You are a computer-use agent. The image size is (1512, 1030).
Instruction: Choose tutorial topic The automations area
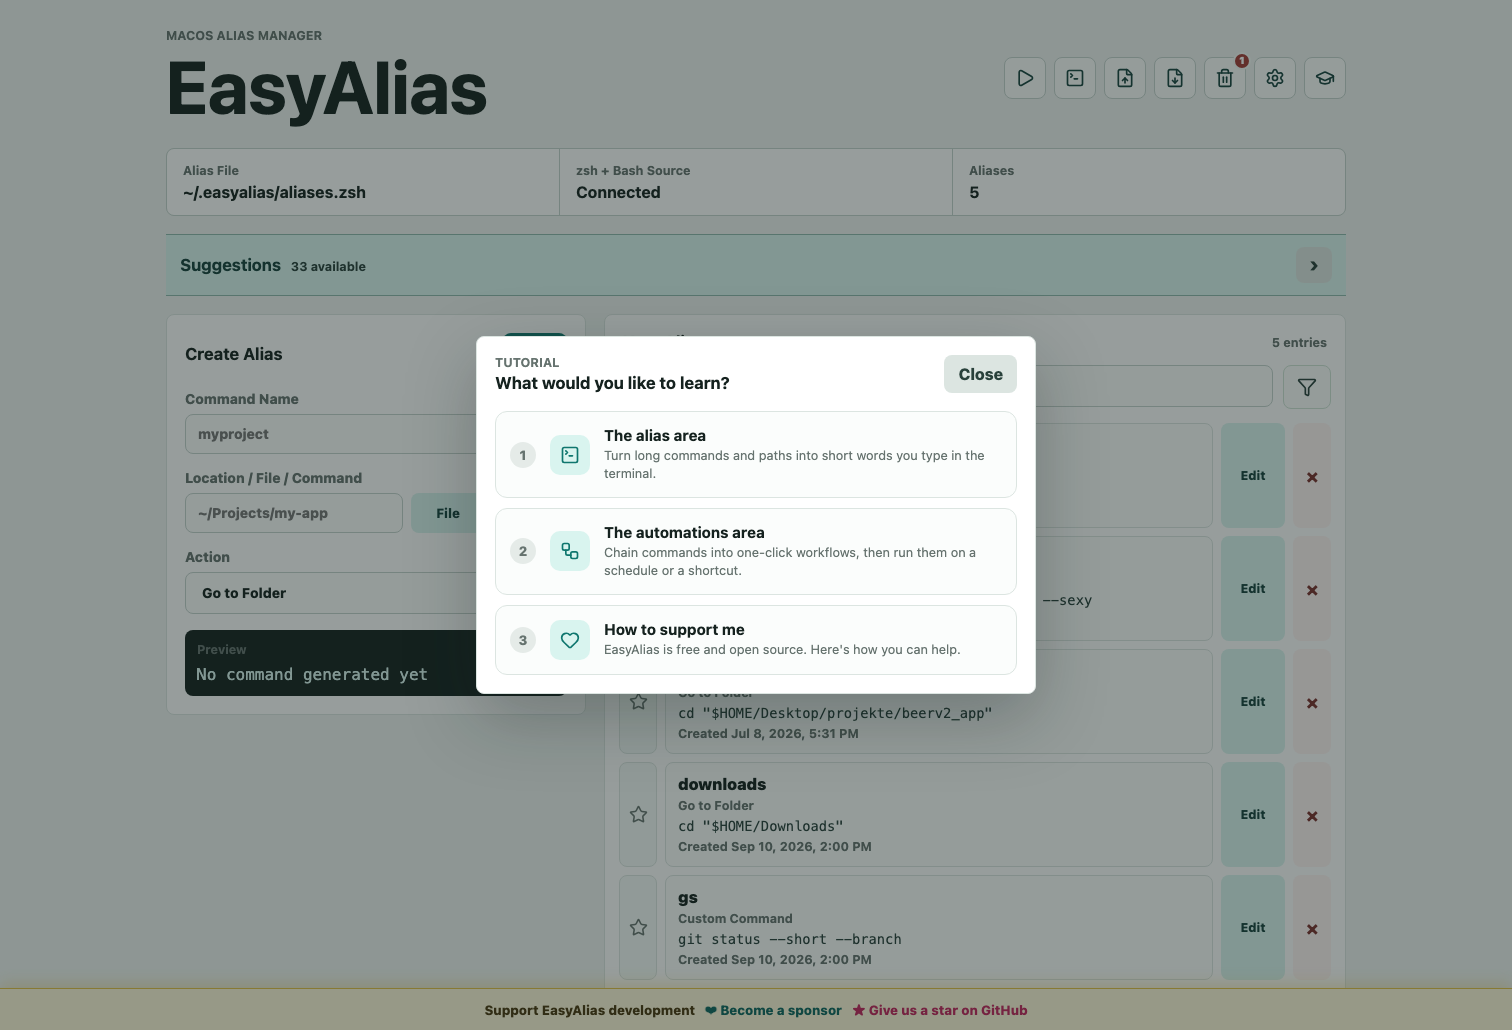click(756, 551)
